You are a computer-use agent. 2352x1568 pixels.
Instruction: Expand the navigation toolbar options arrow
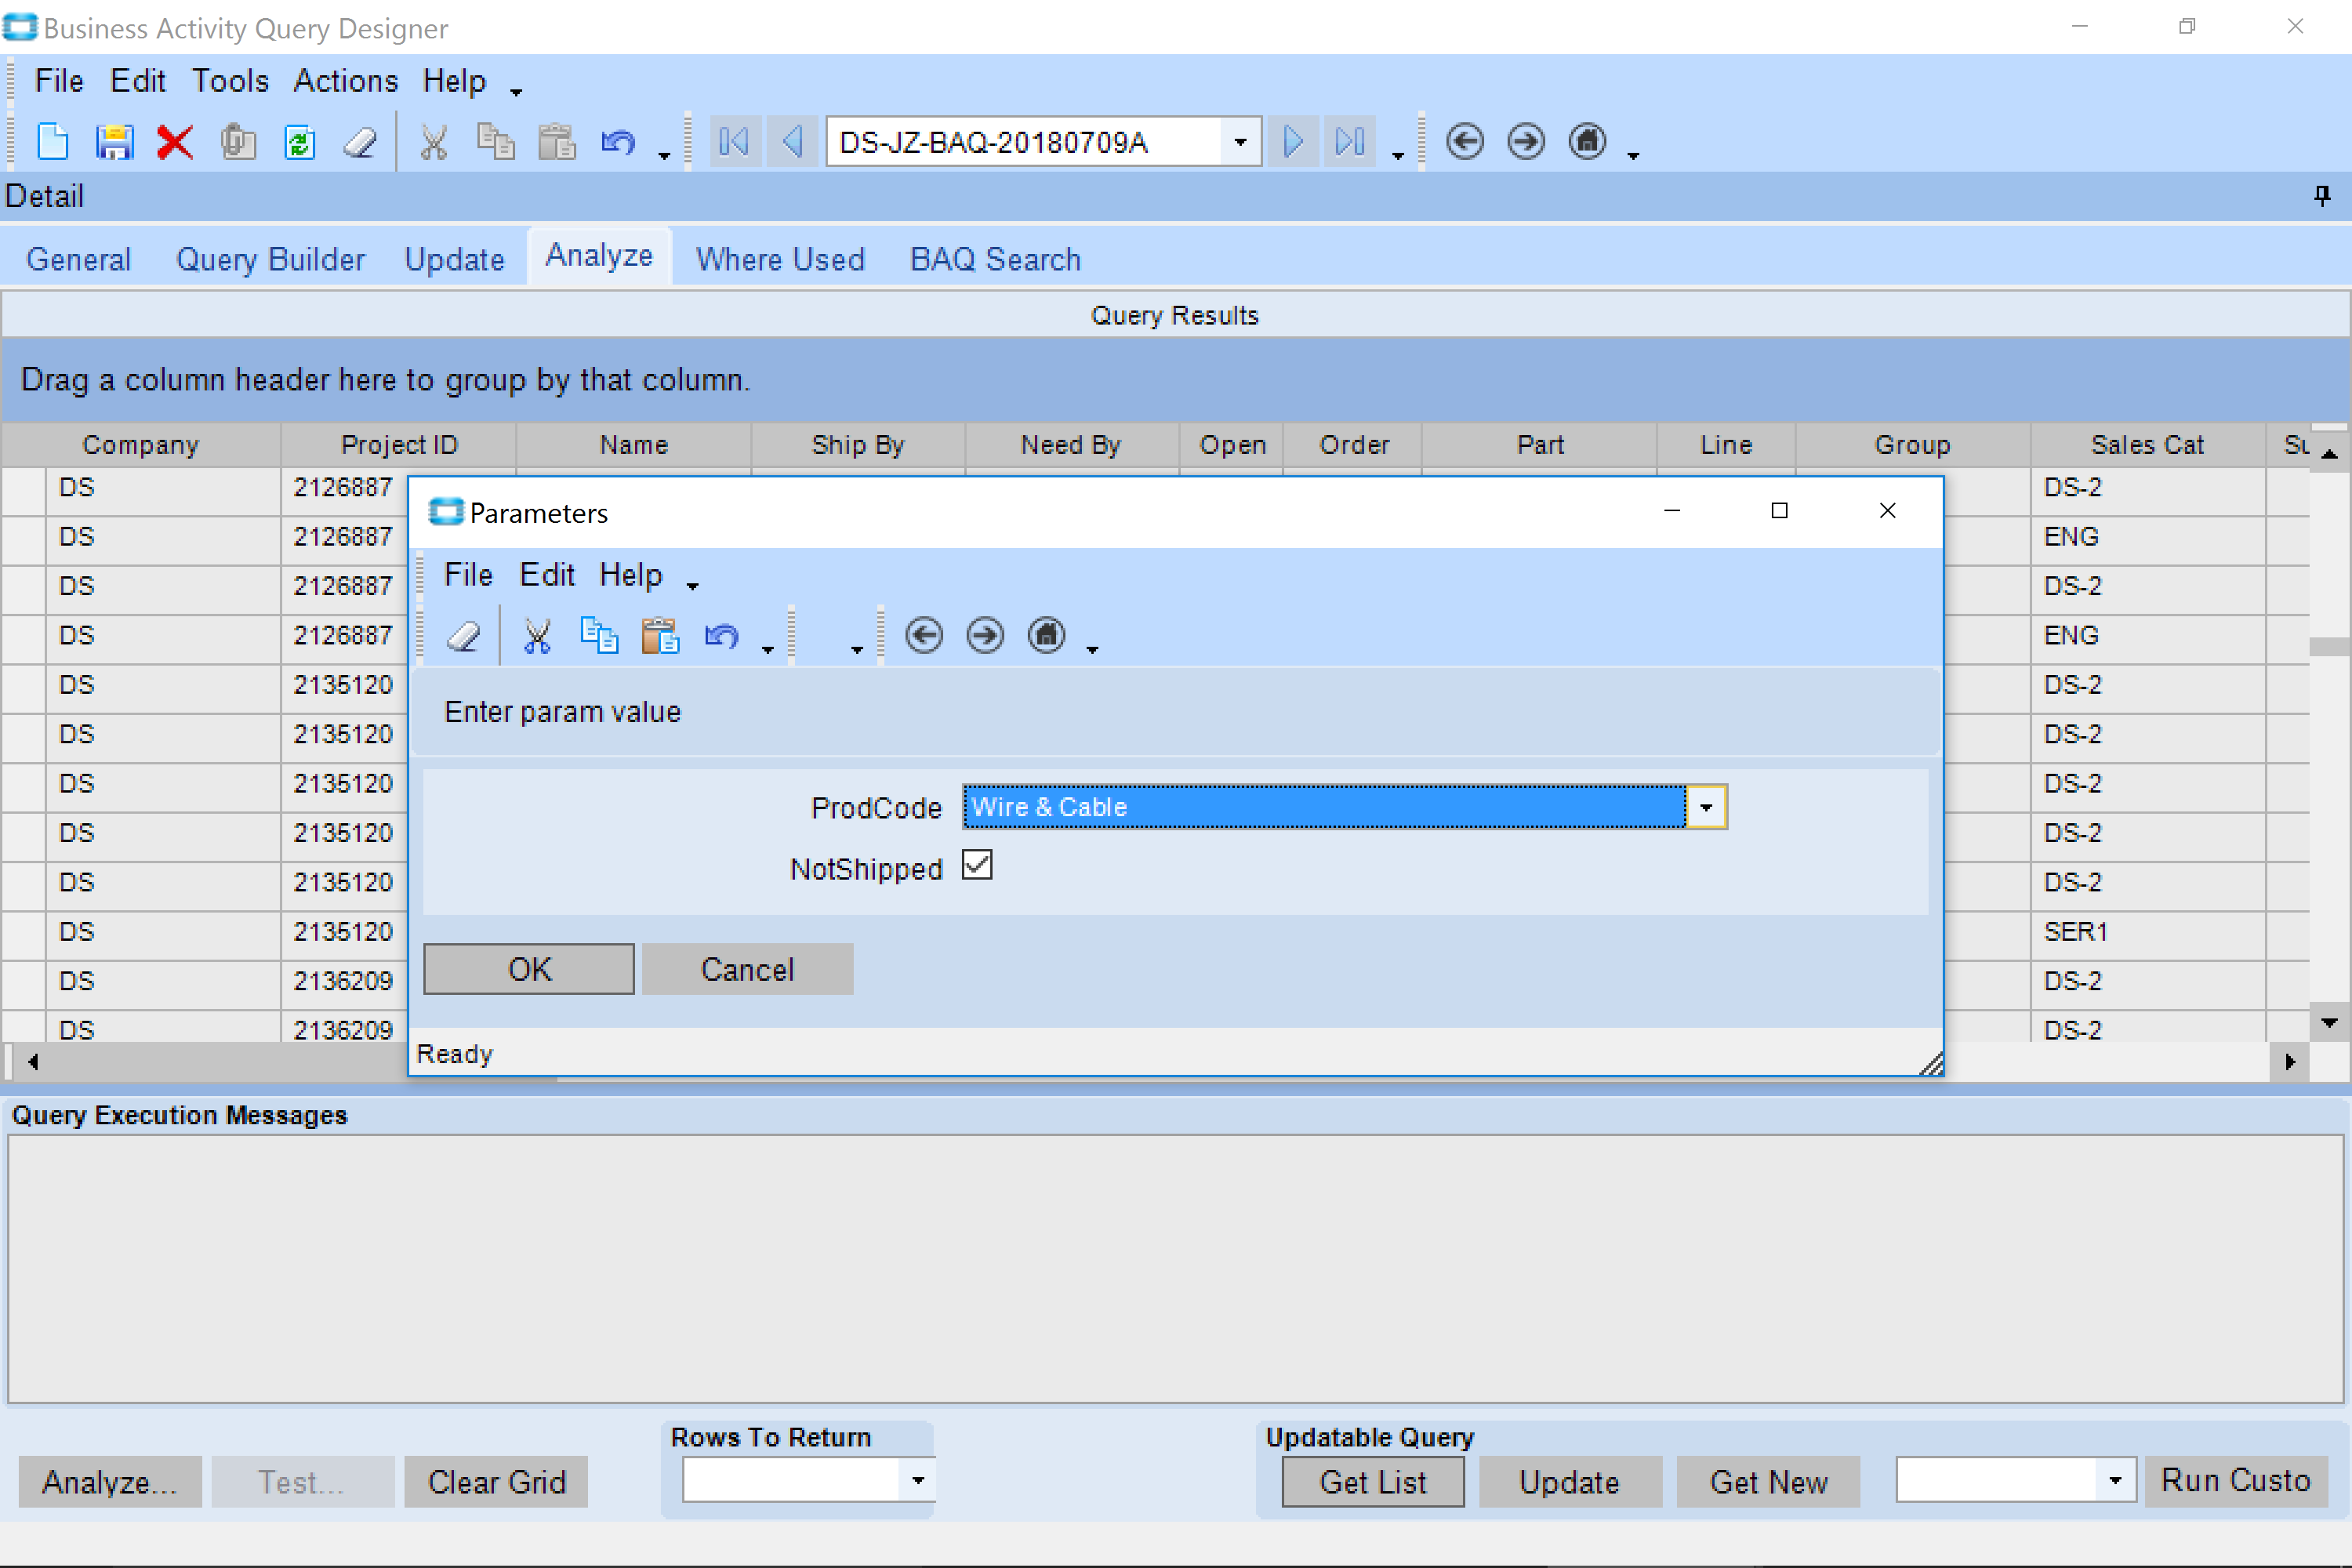pos(1398,155)
